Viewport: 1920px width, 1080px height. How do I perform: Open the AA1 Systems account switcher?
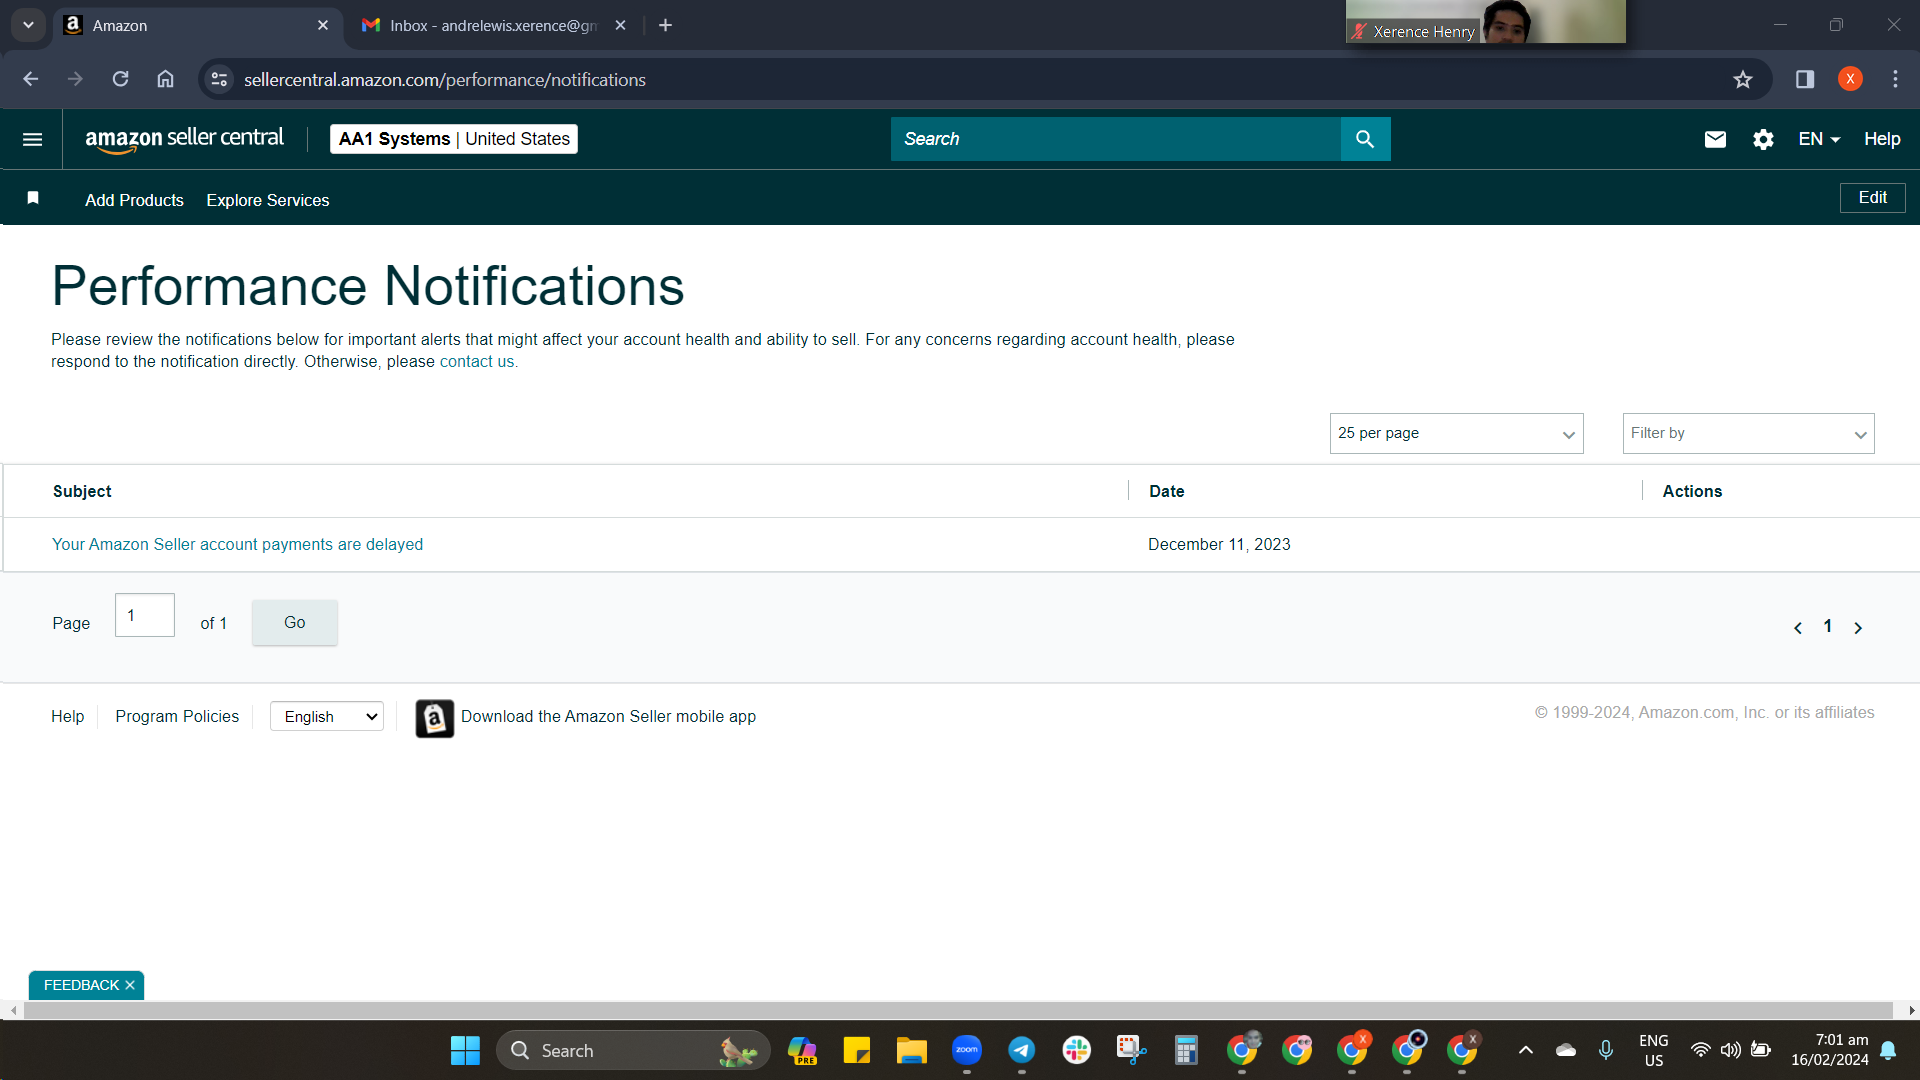click(x=454, y=139)
